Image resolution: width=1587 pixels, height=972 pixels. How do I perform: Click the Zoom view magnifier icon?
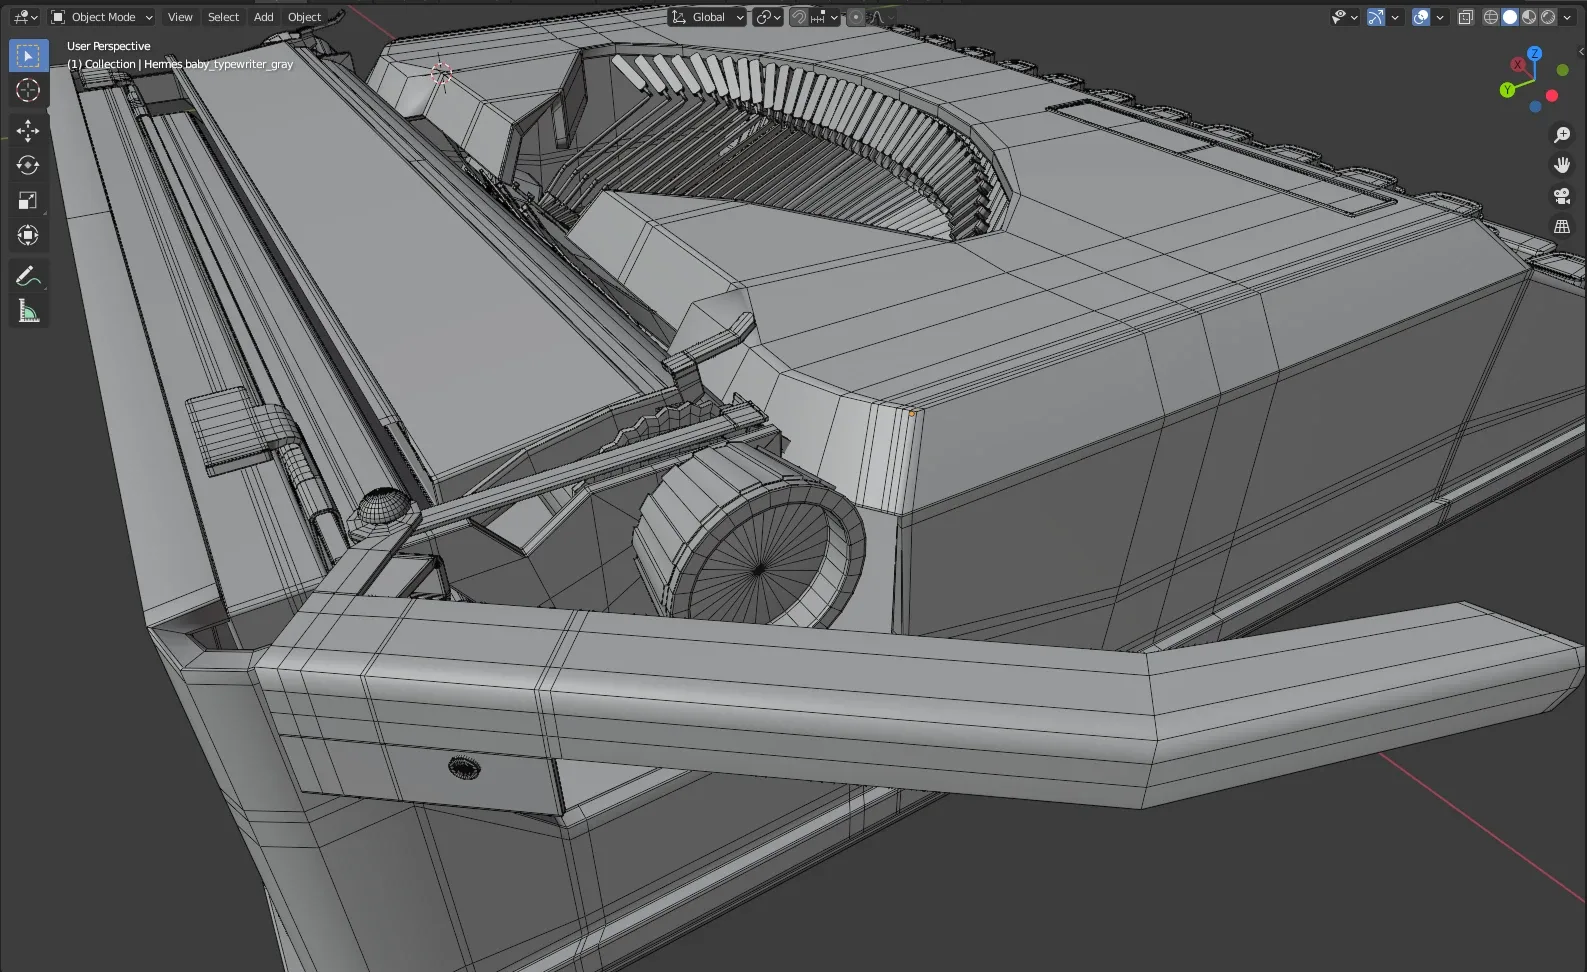point(1562,135)
